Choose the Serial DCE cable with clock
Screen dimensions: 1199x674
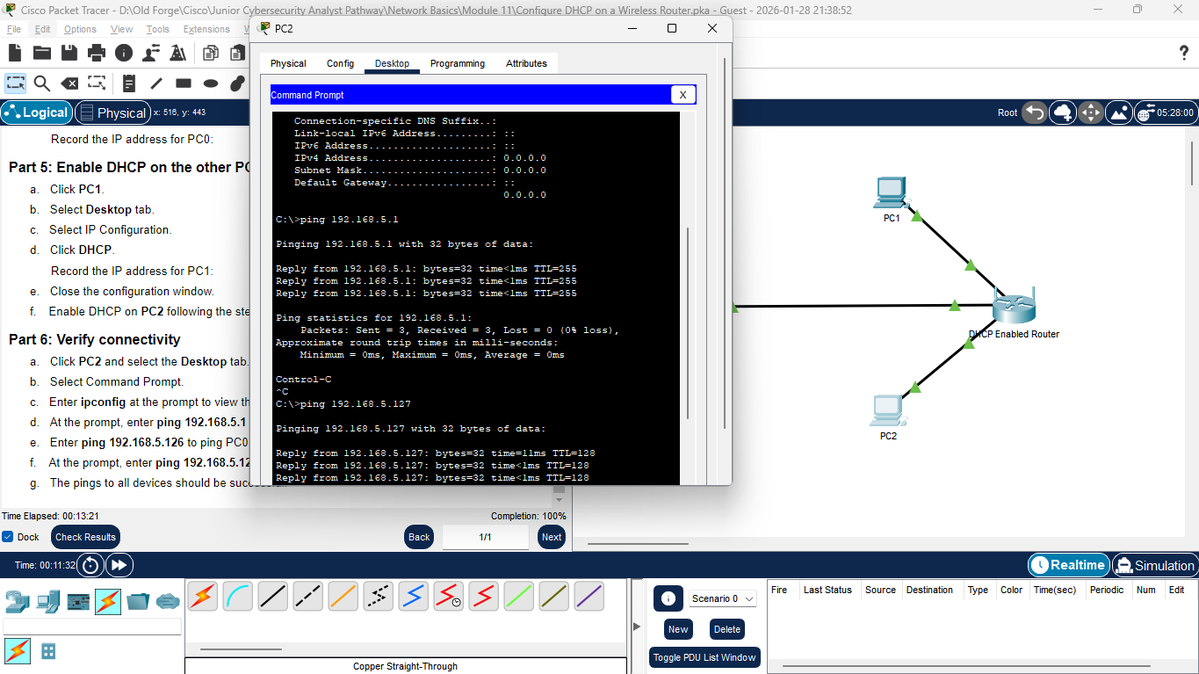[x=448, y=597]
